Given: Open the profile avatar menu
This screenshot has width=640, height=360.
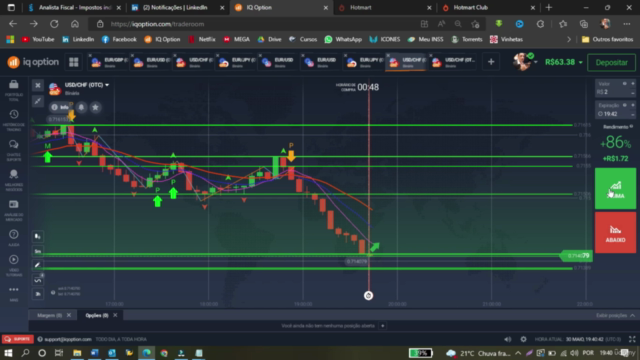Looking at the screenshot, I should pos(523,62).
